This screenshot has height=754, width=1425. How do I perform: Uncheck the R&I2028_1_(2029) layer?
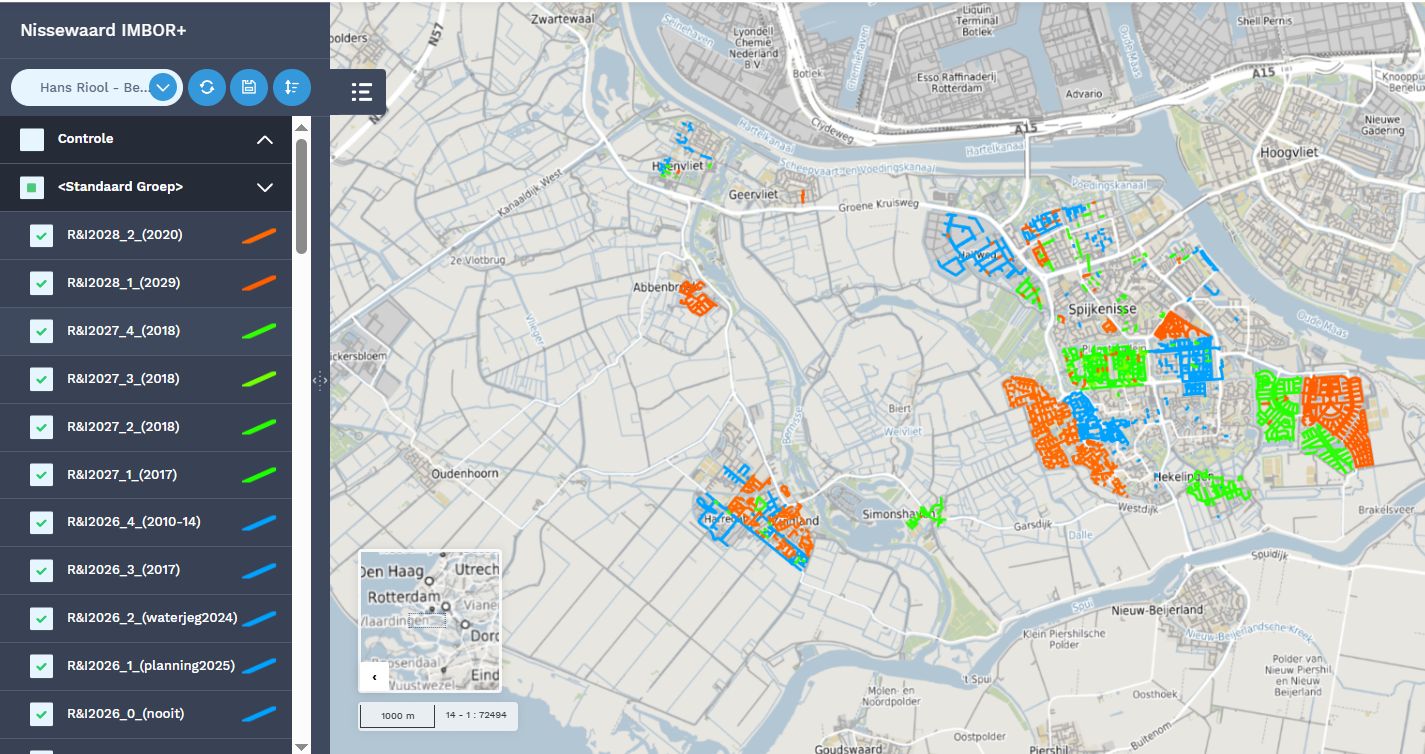(41, 283)
